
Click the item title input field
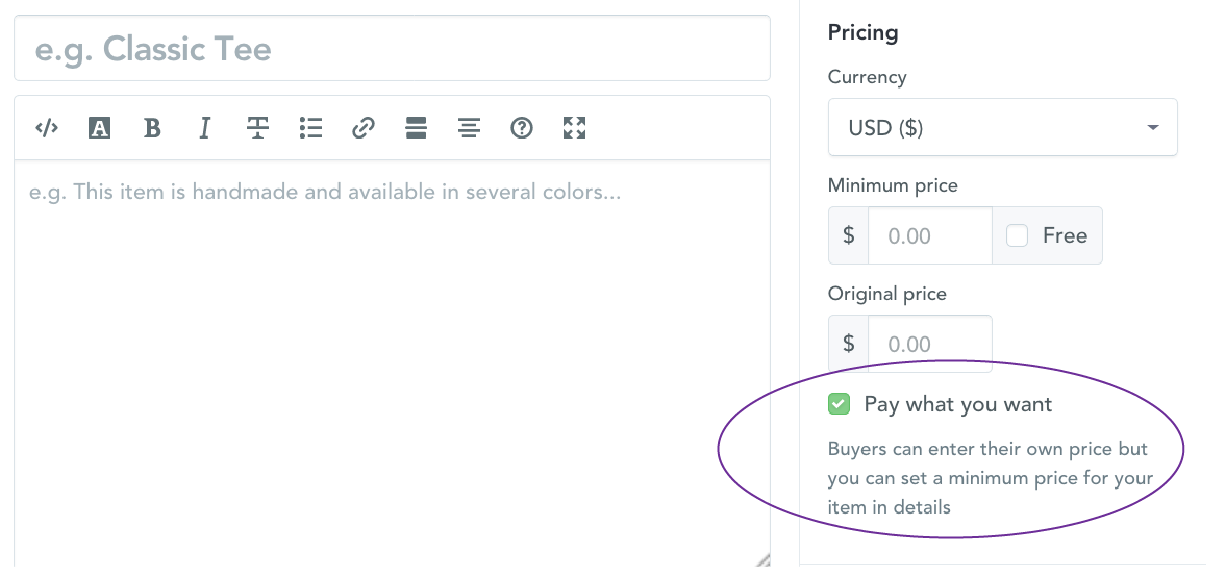392,49
